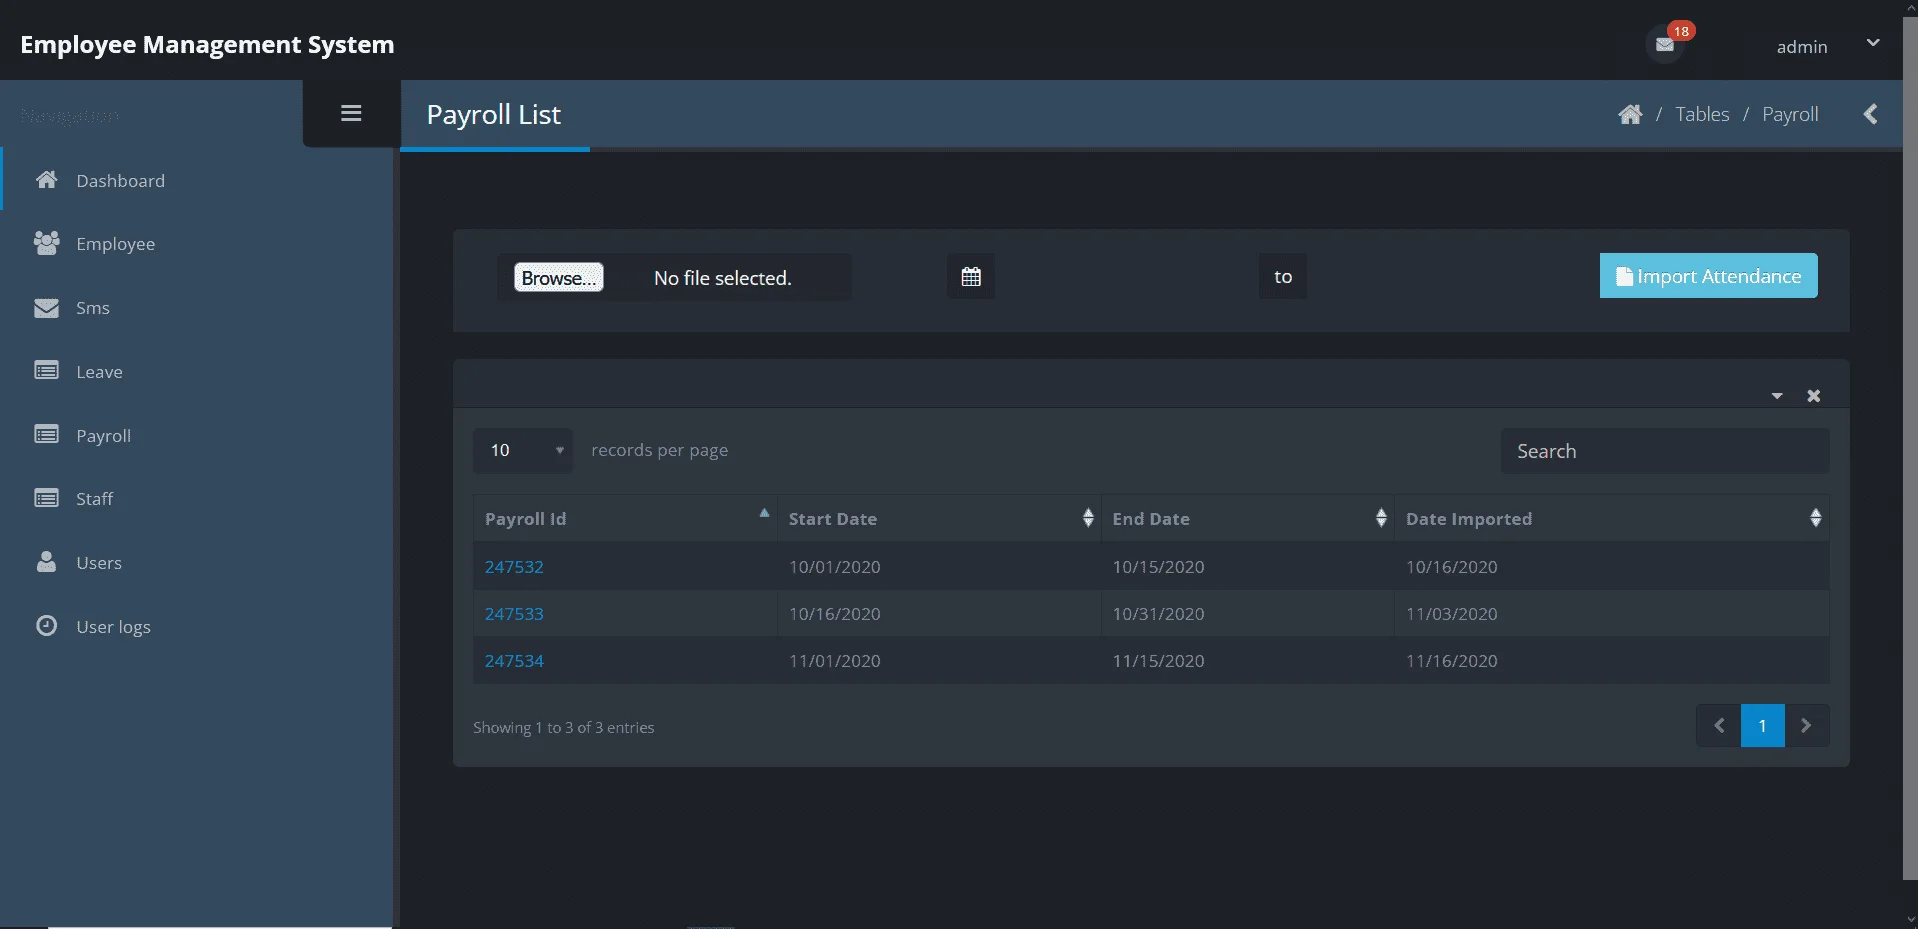Open the calendar date picker icon
1918x929 pixels.
point(971,277)
